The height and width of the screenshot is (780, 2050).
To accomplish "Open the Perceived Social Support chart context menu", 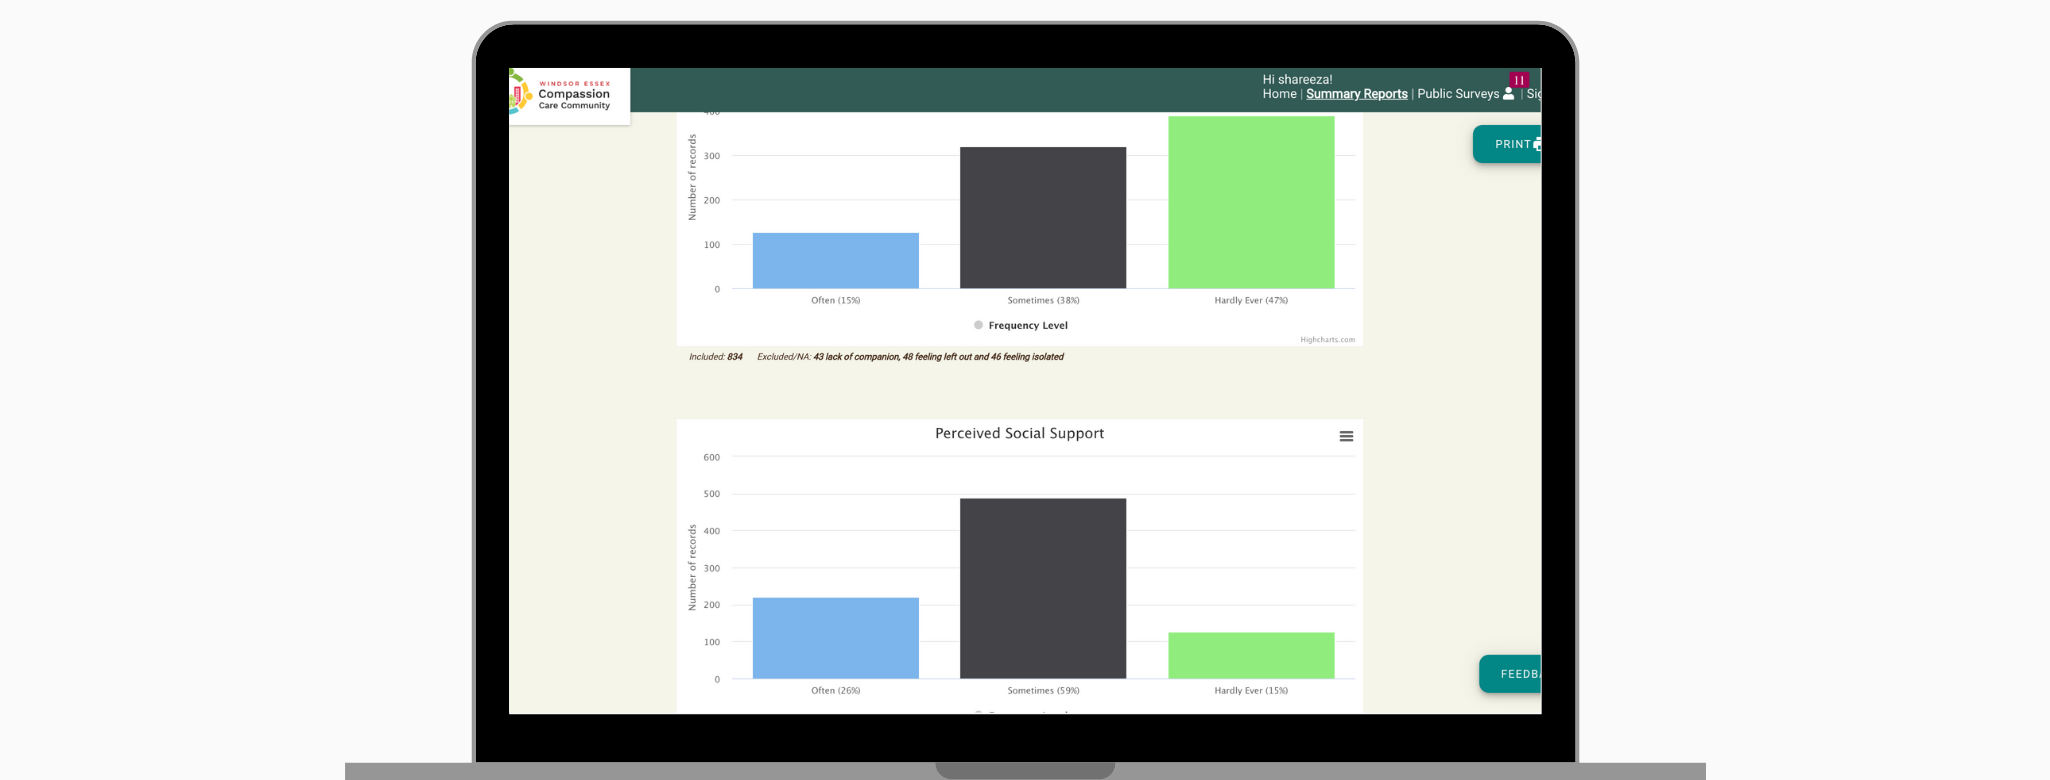I will 1346,436.
